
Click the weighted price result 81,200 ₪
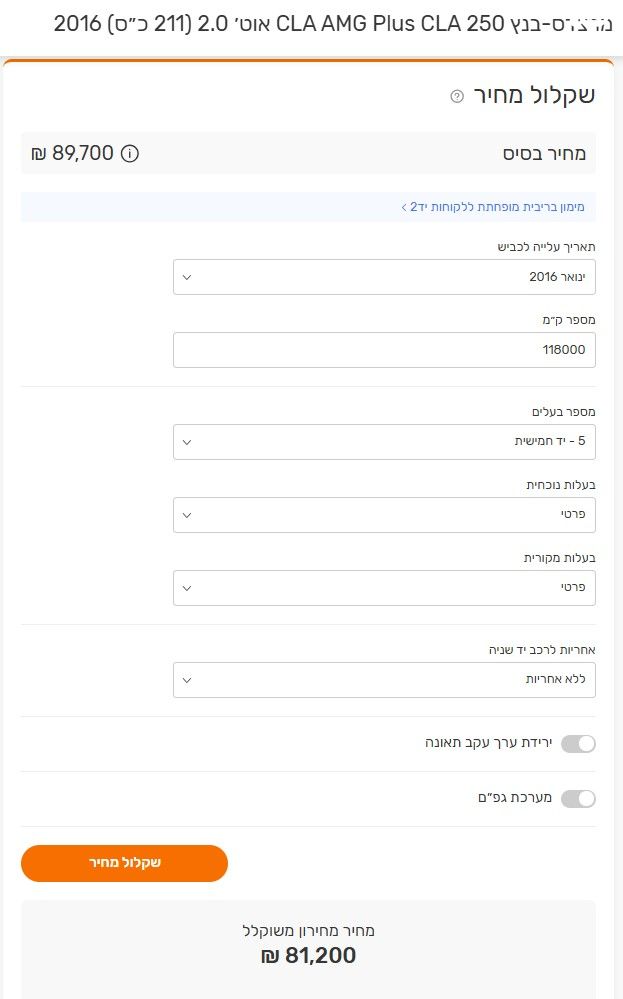pos(311,956)
